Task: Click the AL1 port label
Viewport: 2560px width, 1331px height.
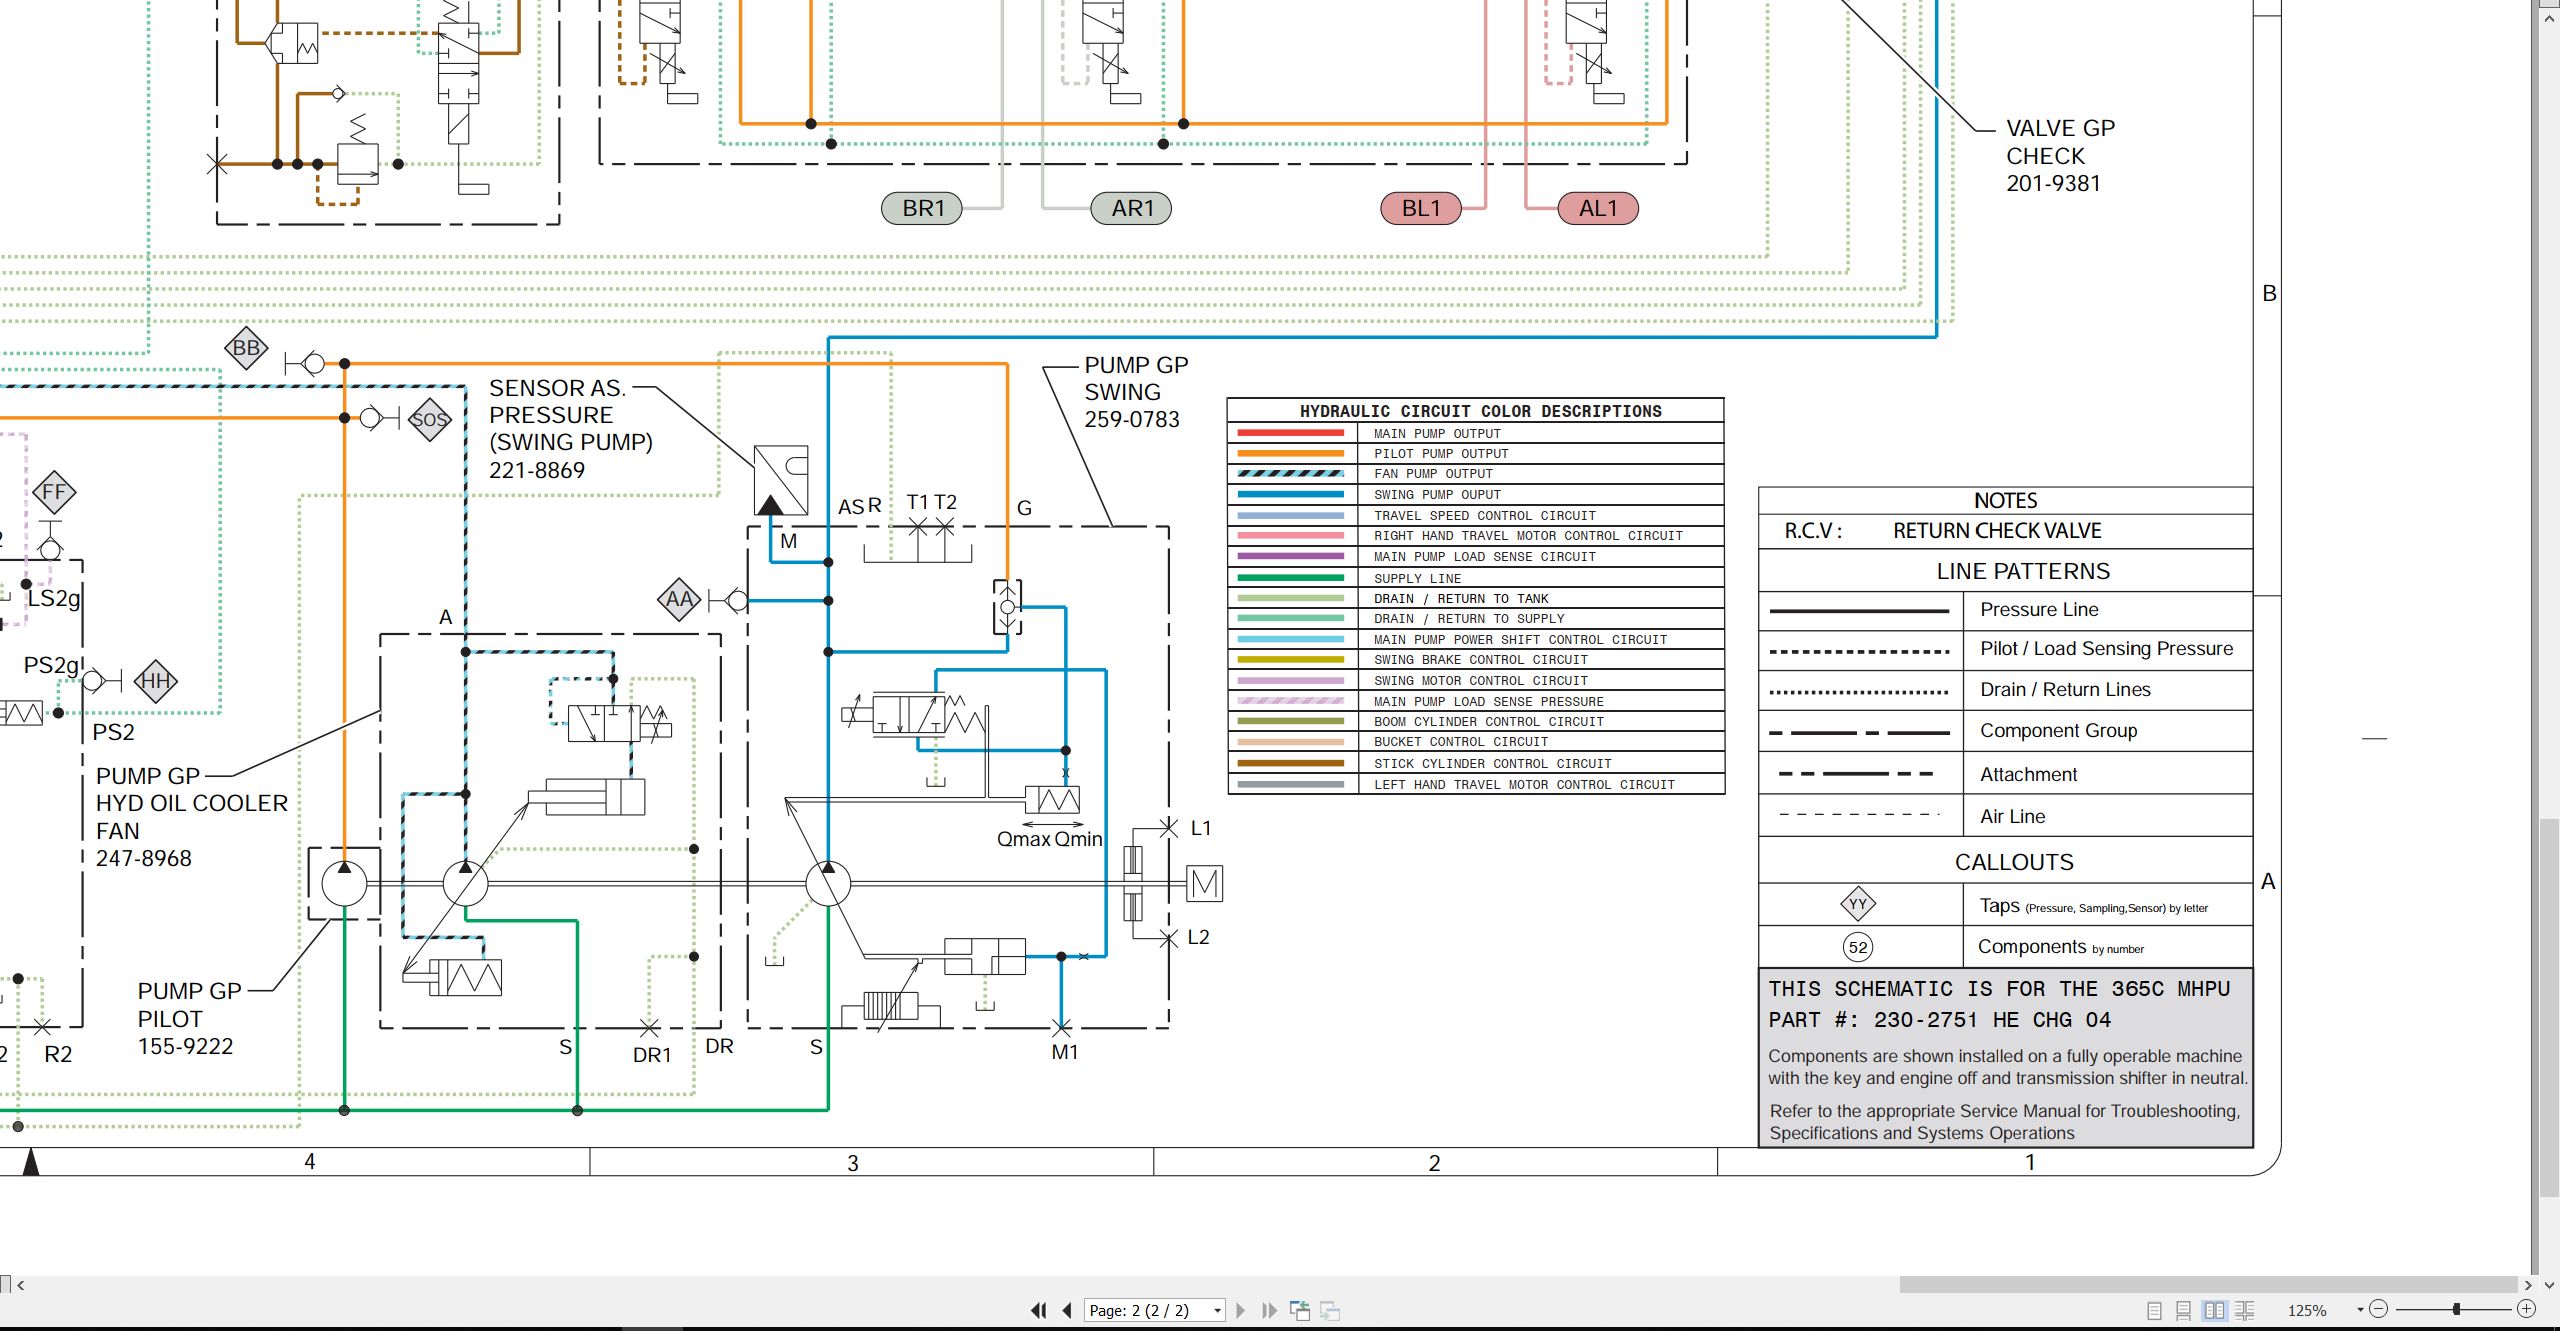Action: [1598, 208]
